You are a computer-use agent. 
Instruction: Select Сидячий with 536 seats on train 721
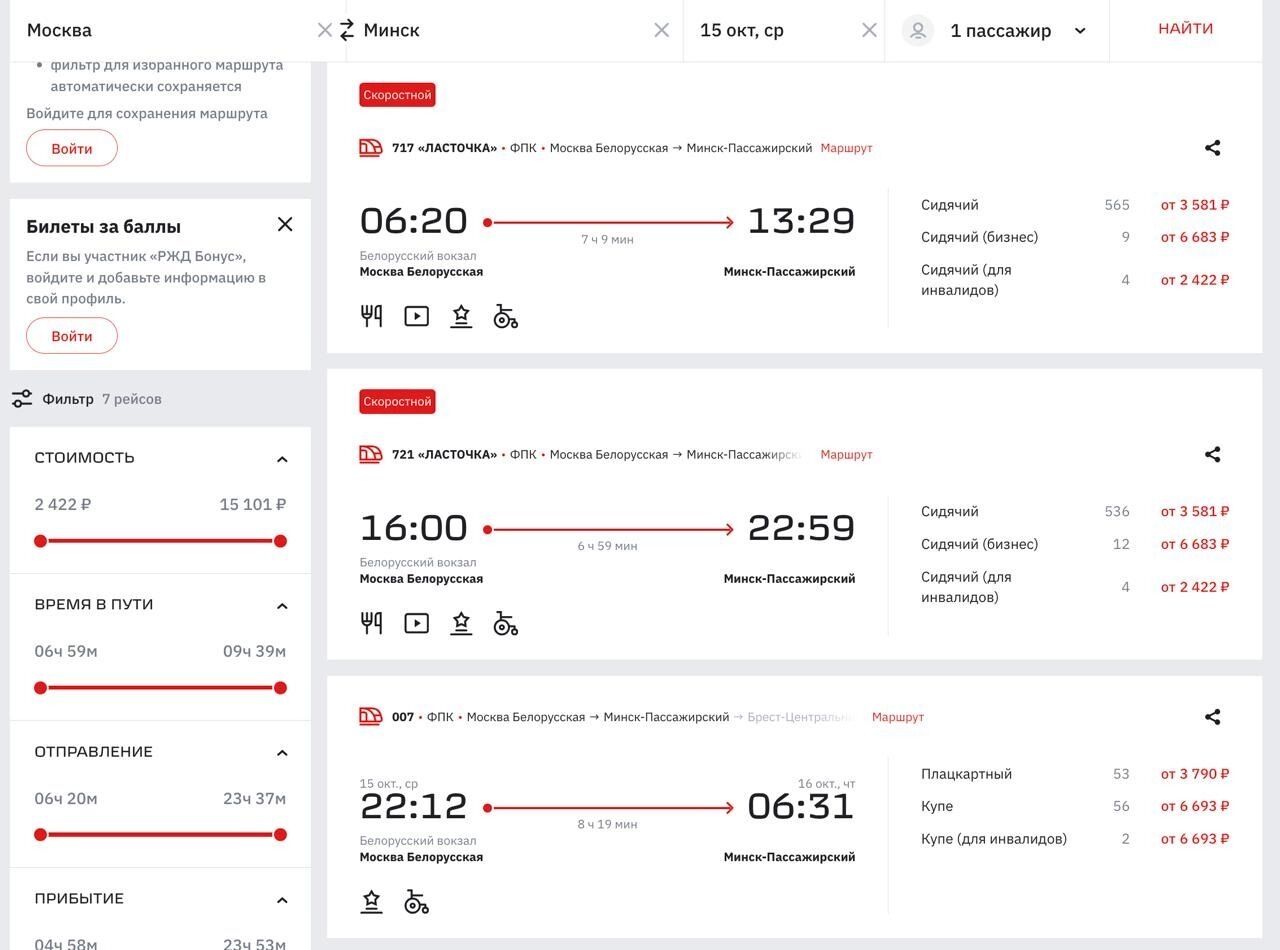(1075, 512)
